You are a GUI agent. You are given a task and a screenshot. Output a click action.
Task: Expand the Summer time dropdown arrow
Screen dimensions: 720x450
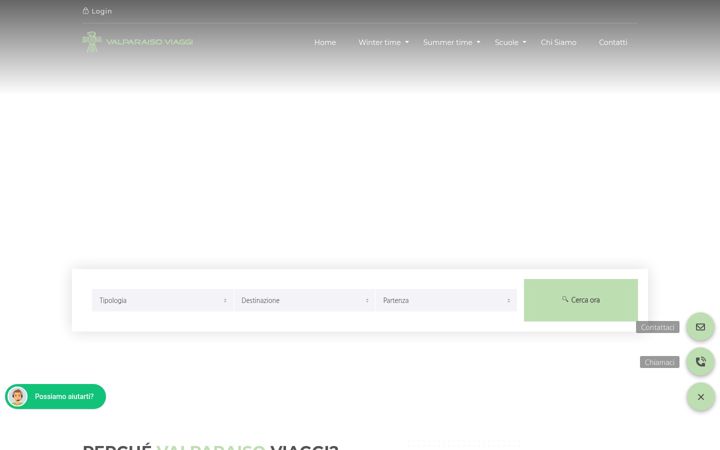click(478, 42)
